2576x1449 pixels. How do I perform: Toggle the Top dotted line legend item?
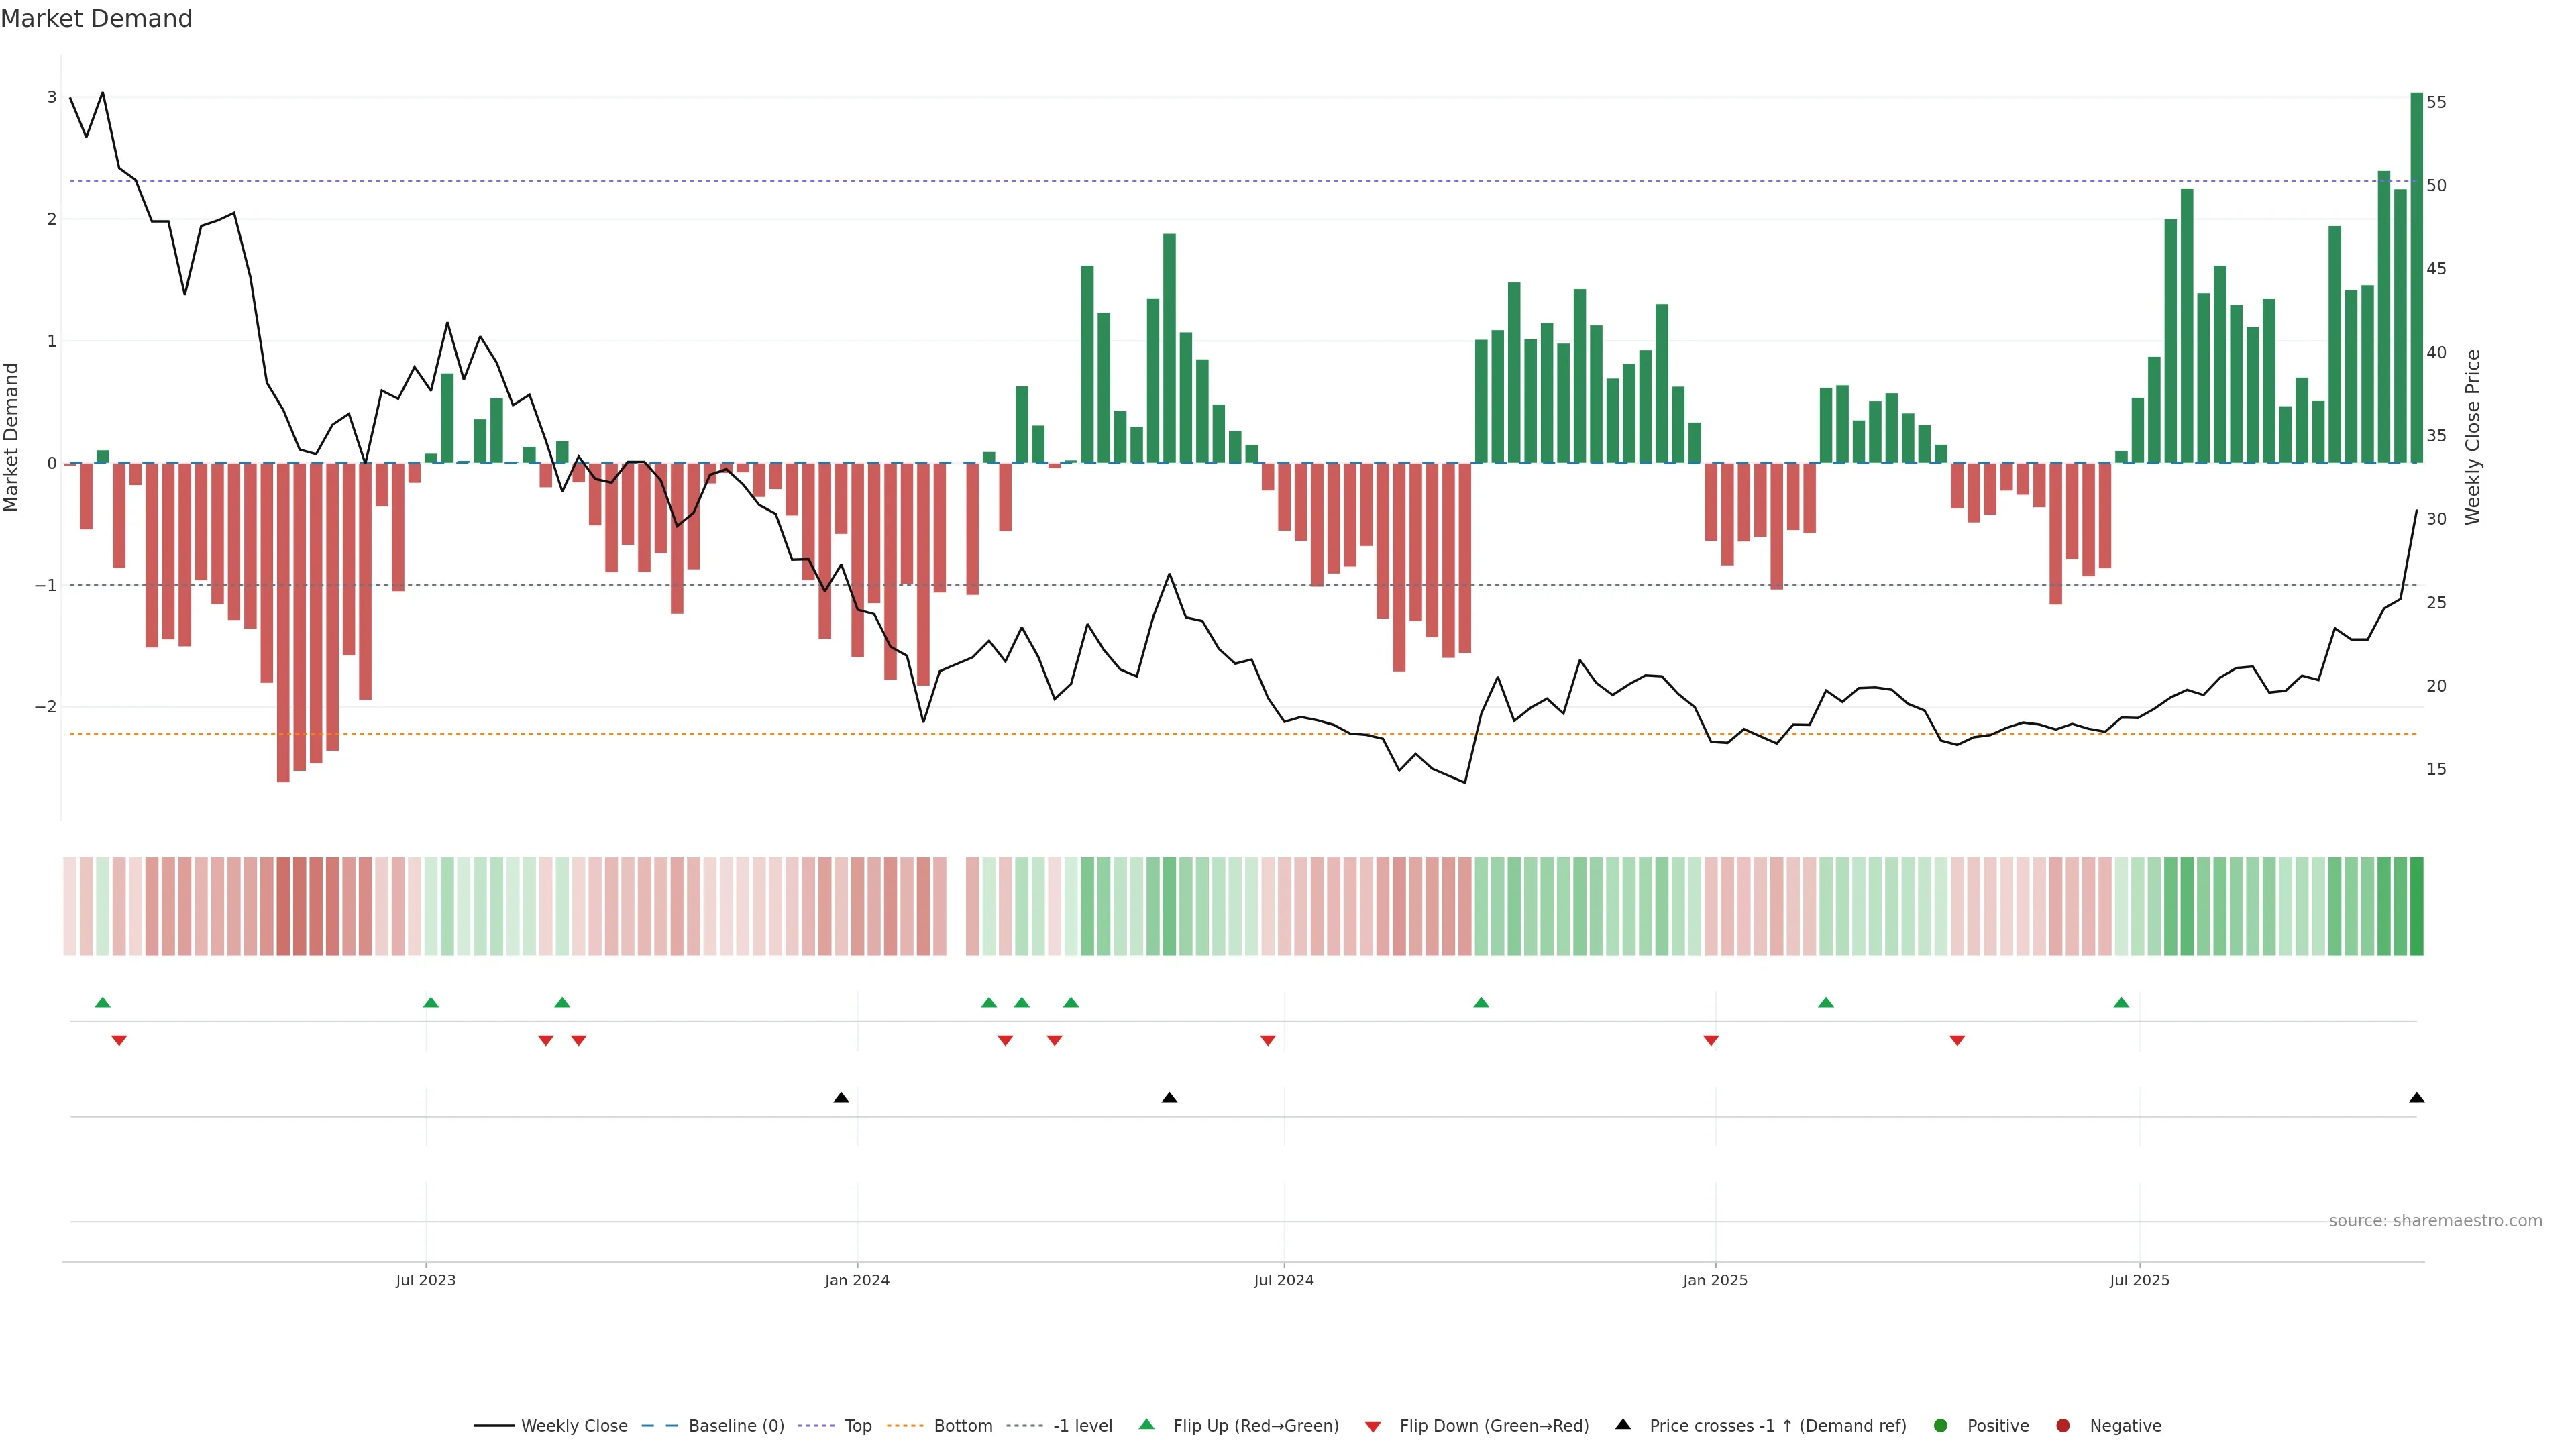click(x=857, y=1425)
